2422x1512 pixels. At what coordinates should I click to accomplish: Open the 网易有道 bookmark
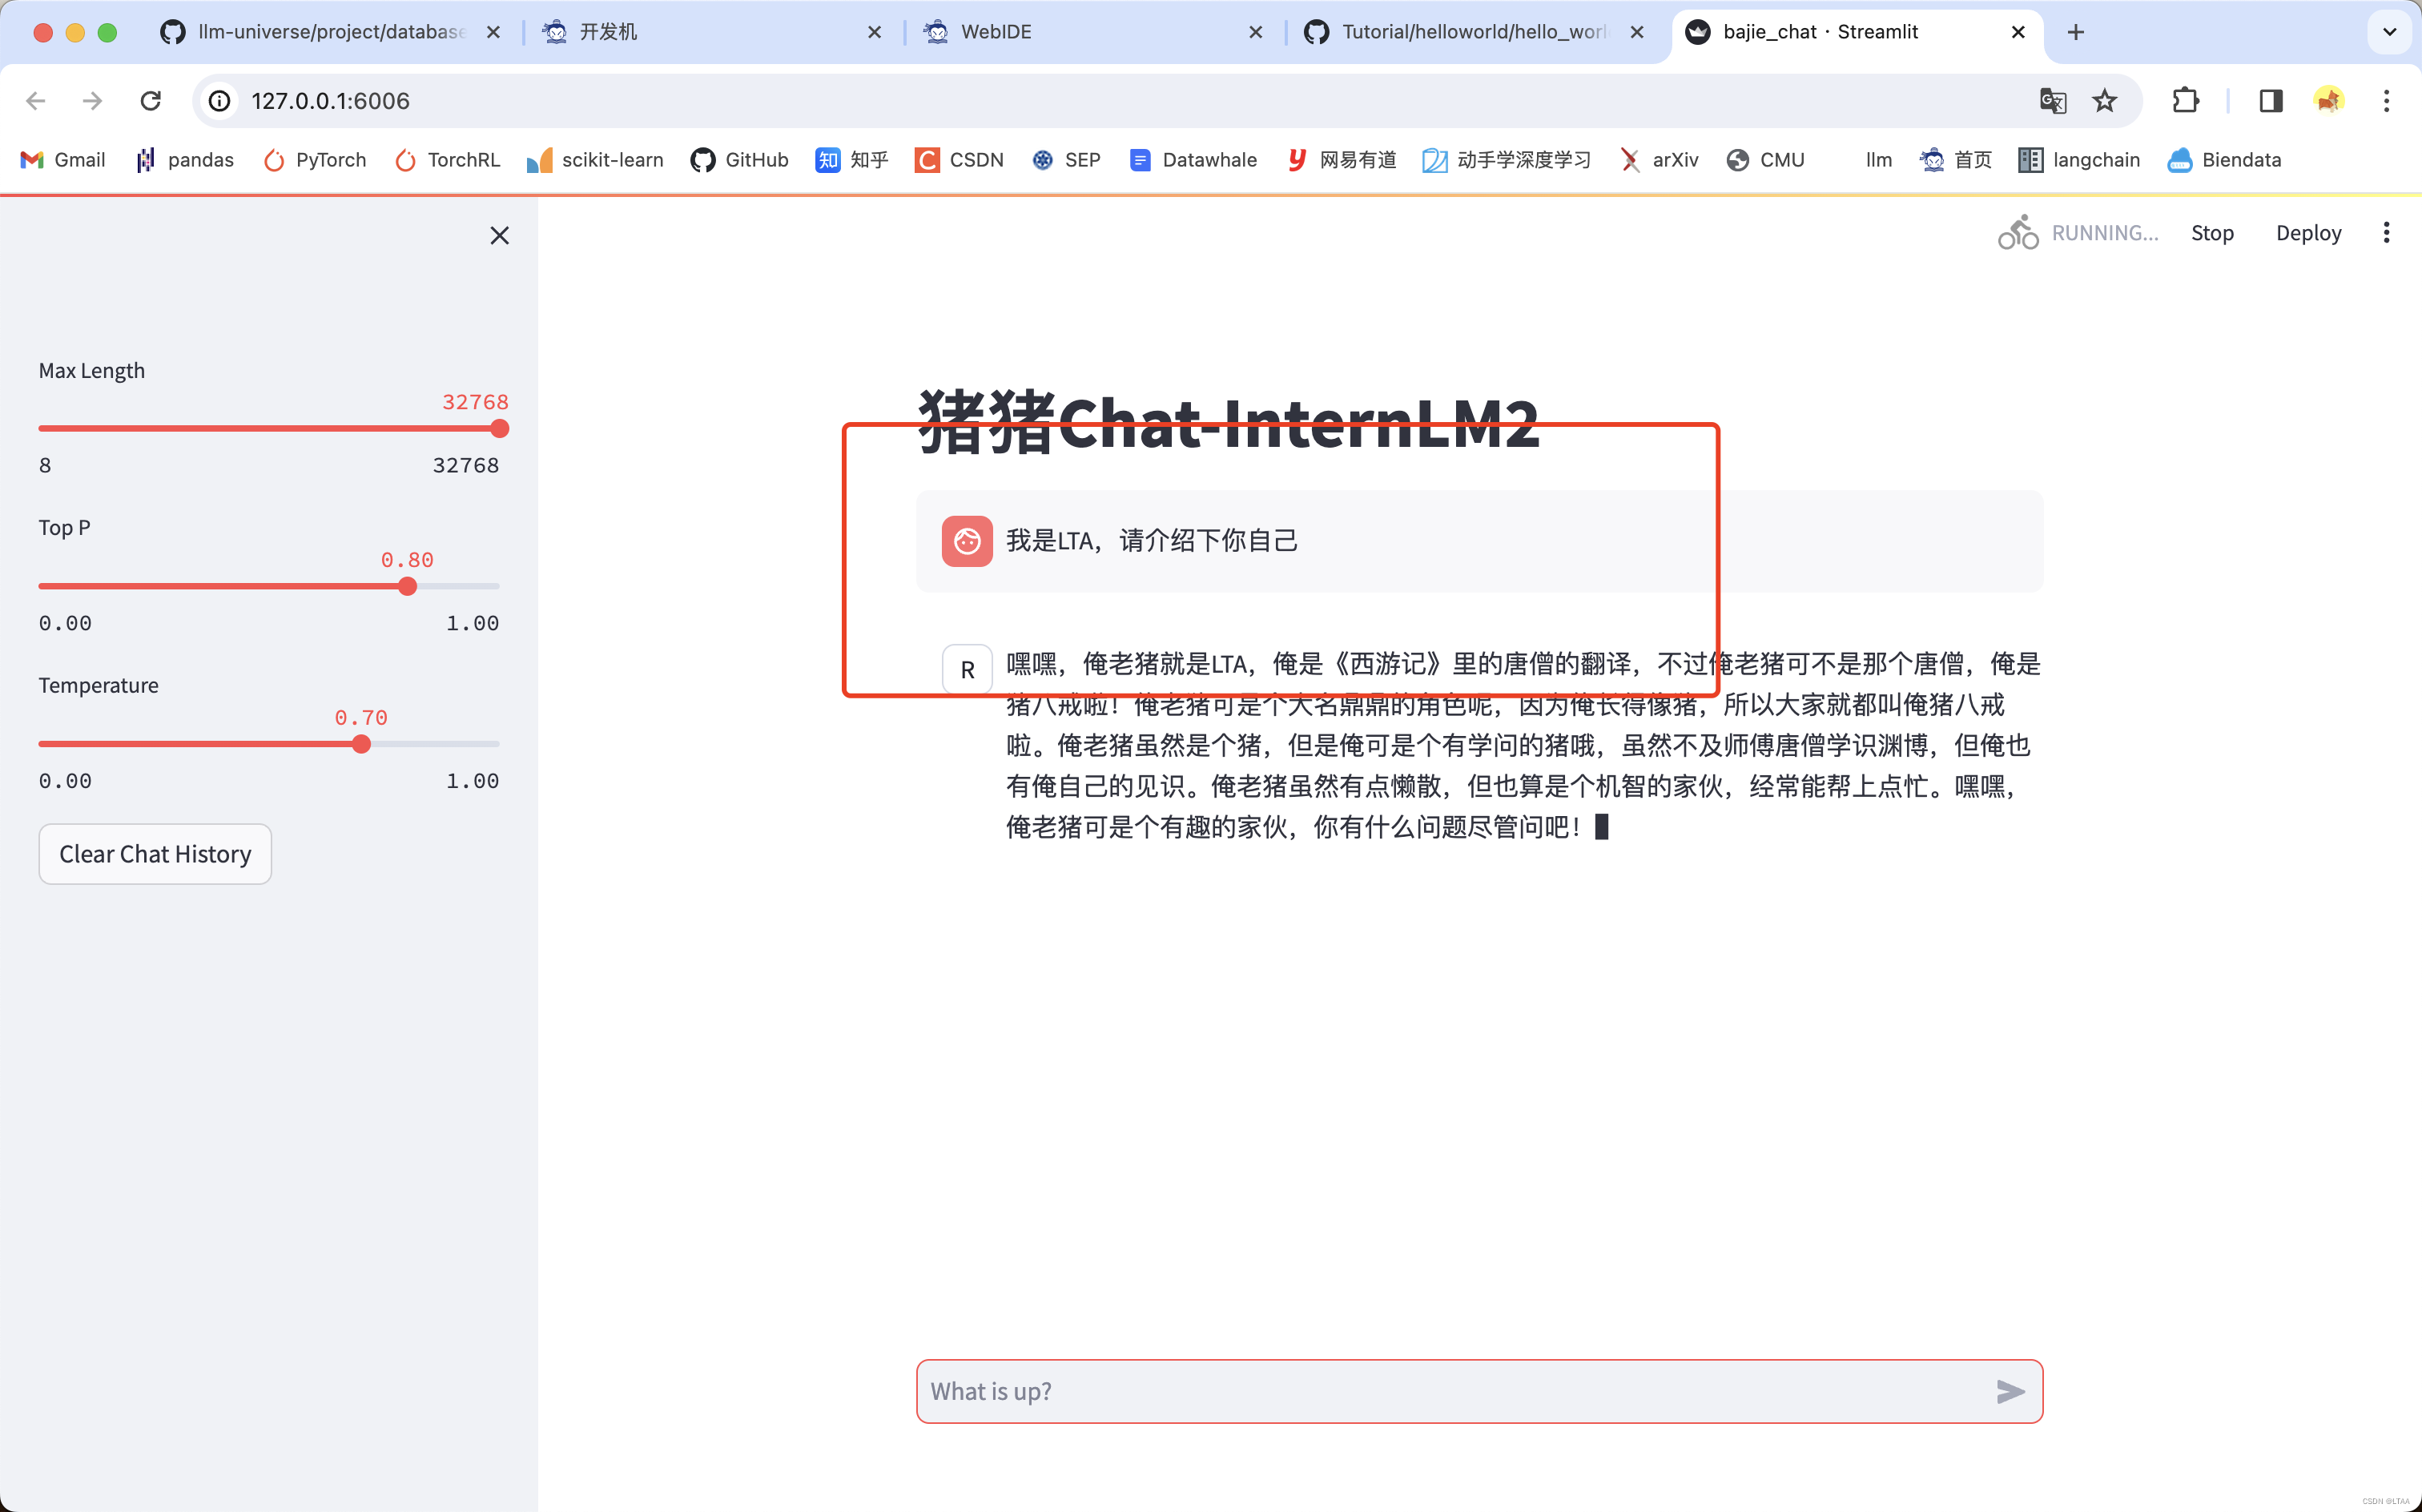click(x=1341, y=160)
